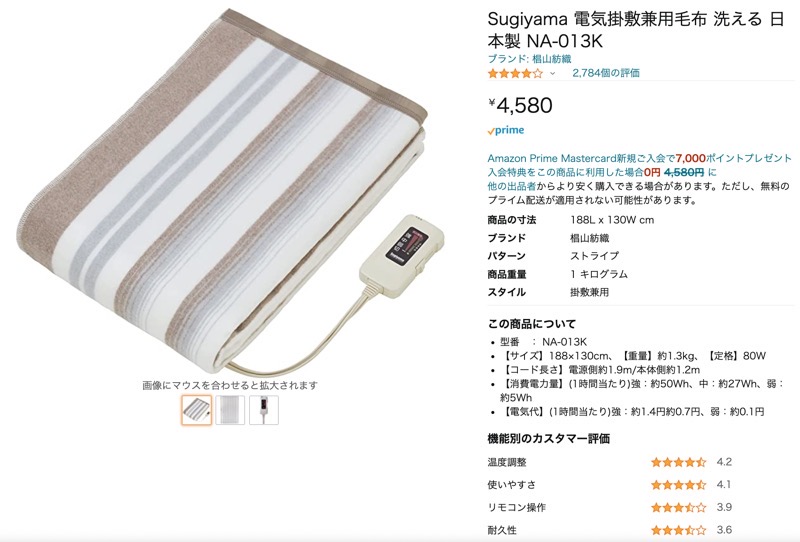800x542 pixels.
Task: Open the 2,784個の評価 reviews link
Action: pyautogui.click(x=606, y=73)
